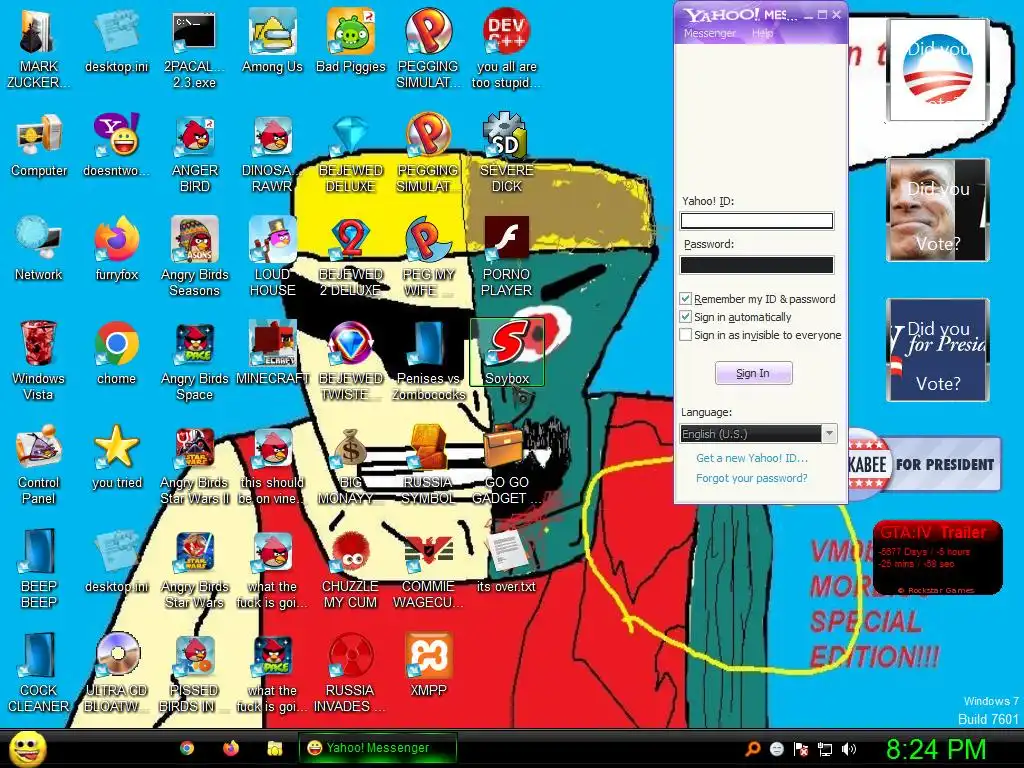The width and height of the screenshot is (1024, 768).
Task: Open the furryfox Firefox shortcut
Action: (116, 250)
